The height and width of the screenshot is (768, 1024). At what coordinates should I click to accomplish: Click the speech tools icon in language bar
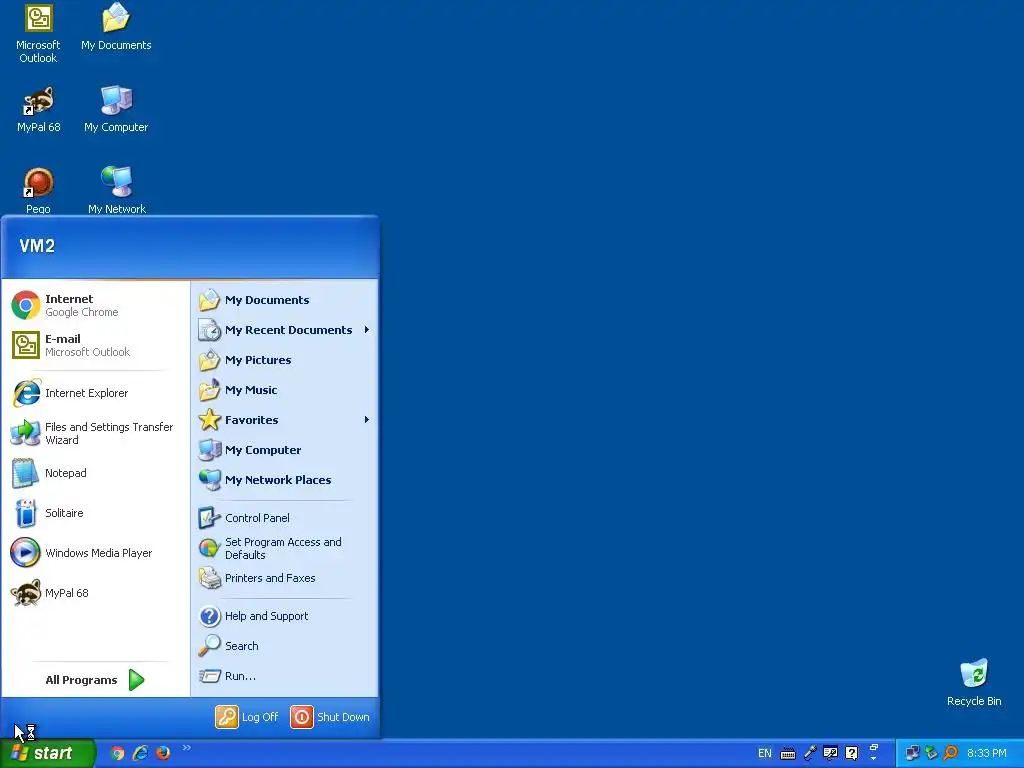(x=831, y=753)
